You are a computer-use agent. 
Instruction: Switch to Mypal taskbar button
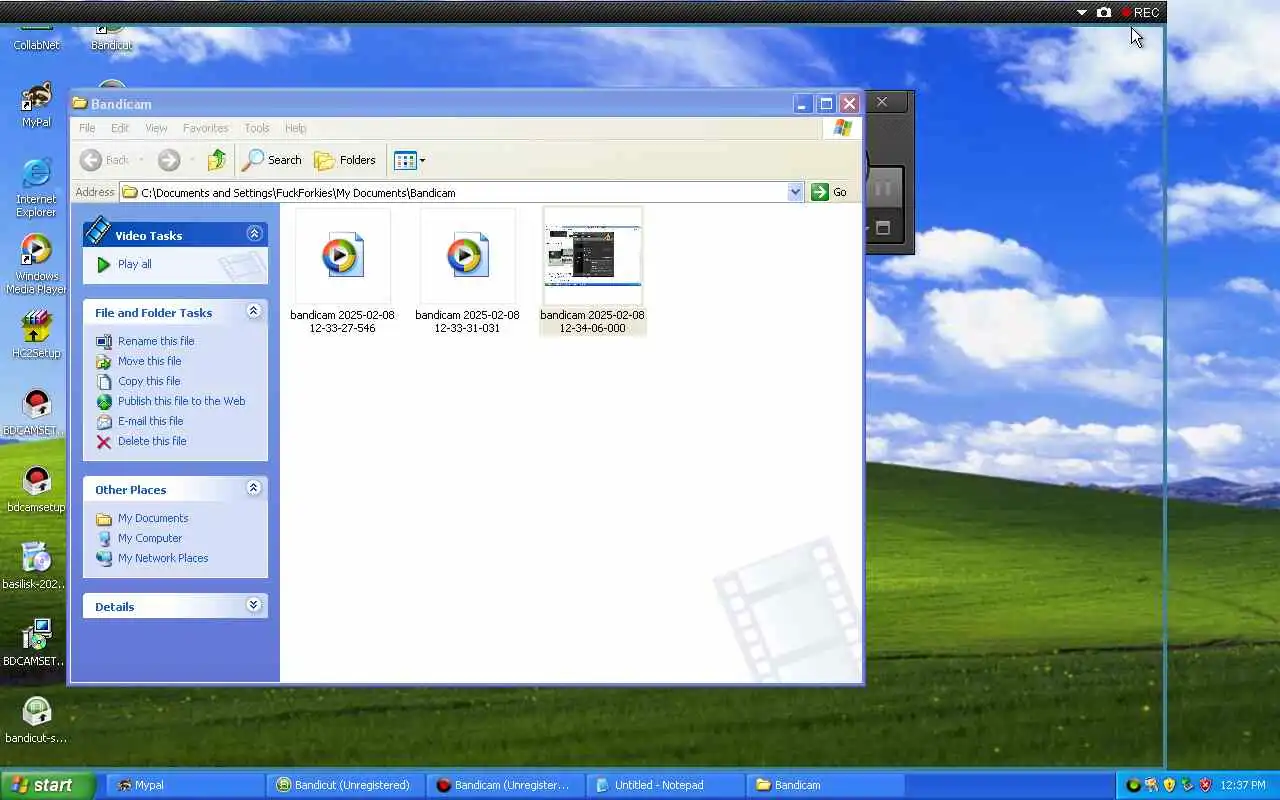click(x=184, y=785)
